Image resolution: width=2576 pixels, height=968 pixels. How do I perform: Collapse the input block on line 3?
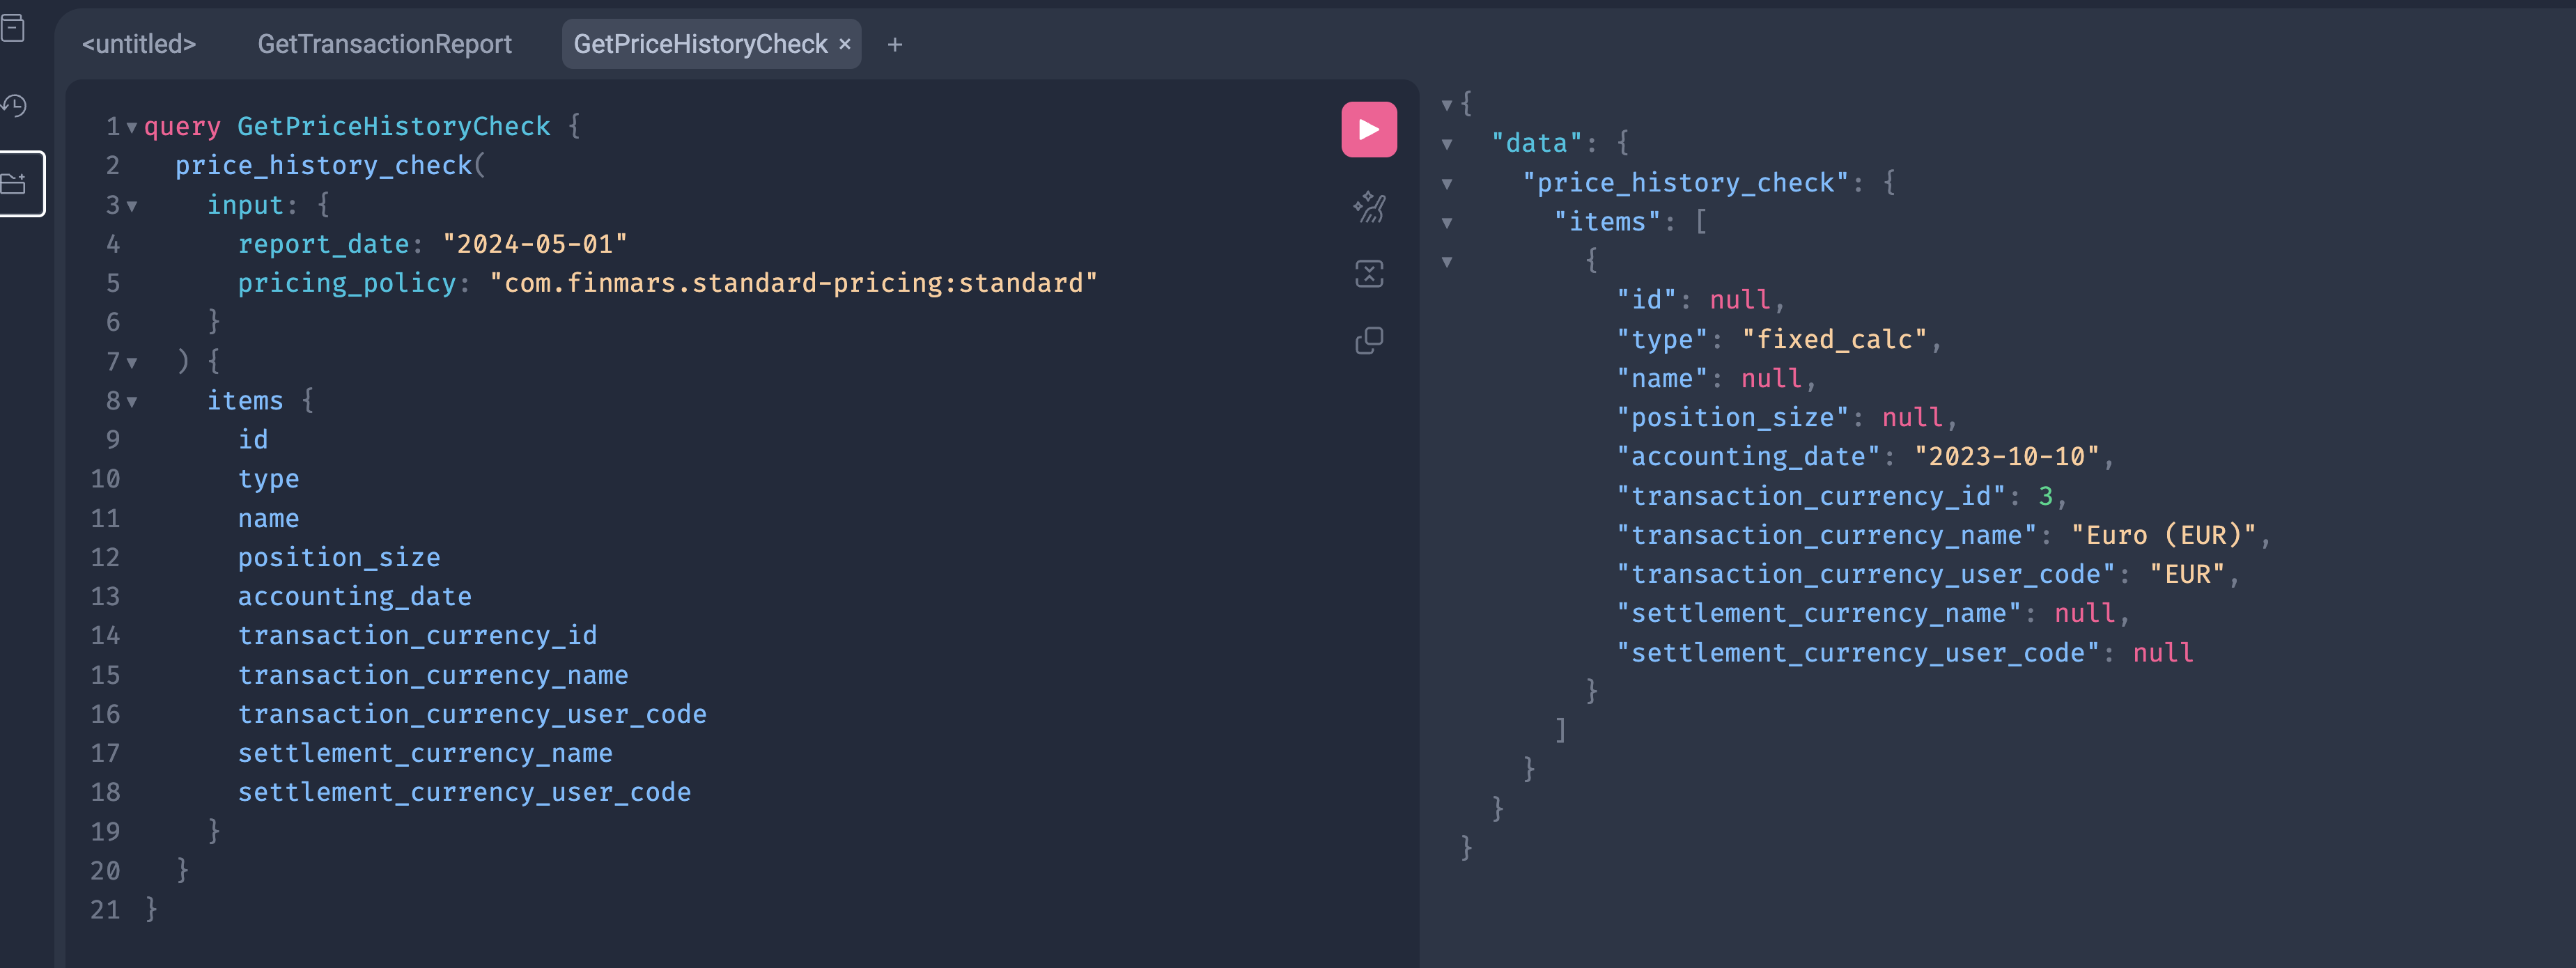pos(132,206)
